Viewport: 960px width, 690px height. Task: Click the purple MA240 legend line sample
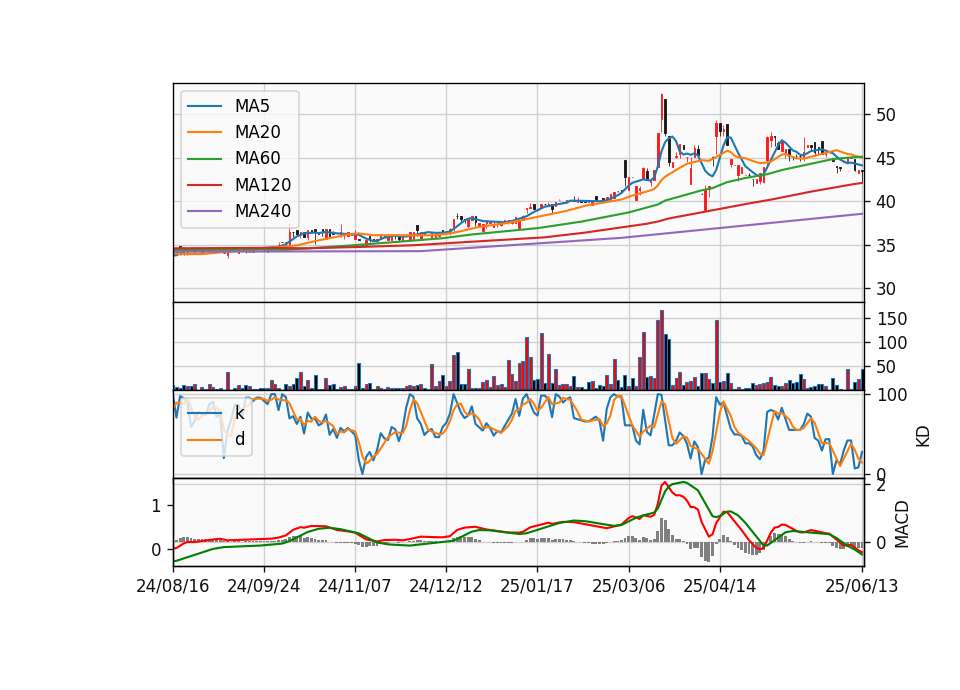click(x=204, y=211)
